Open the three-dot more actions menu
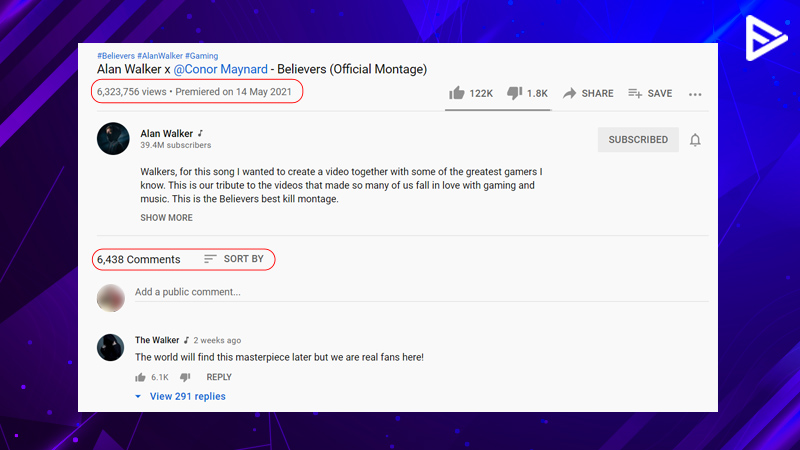The width and height of the screenshot is (800, 450). click(695, 94)
